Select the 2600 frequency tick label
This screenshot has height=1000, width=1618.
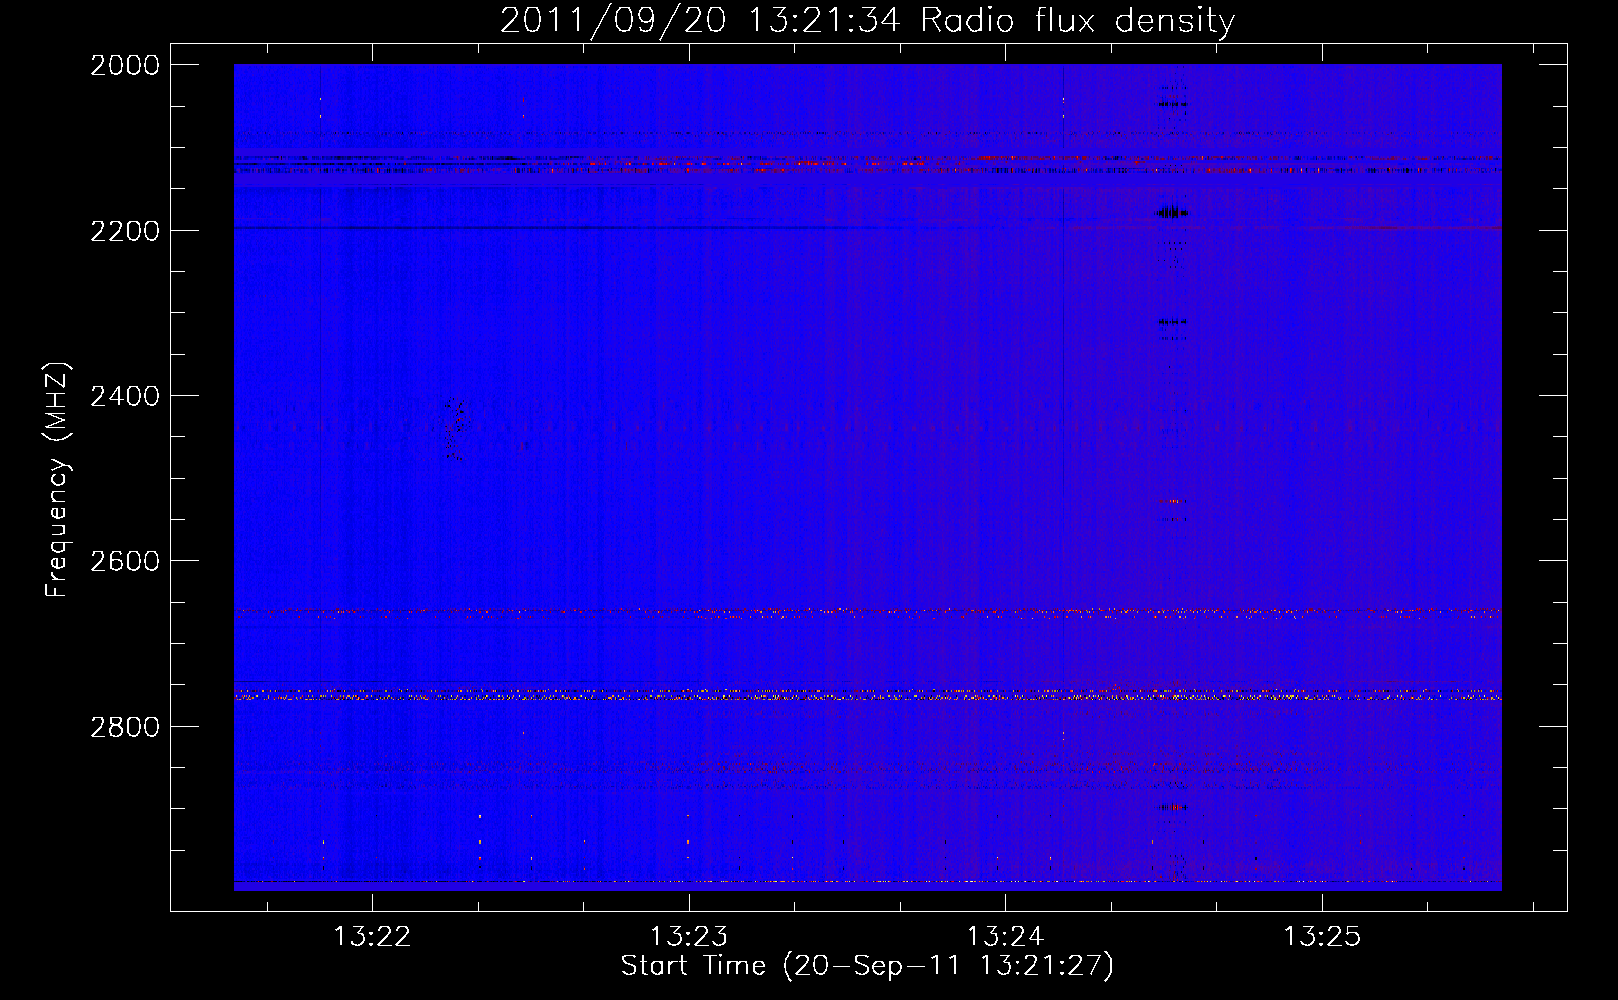(125, 561)
